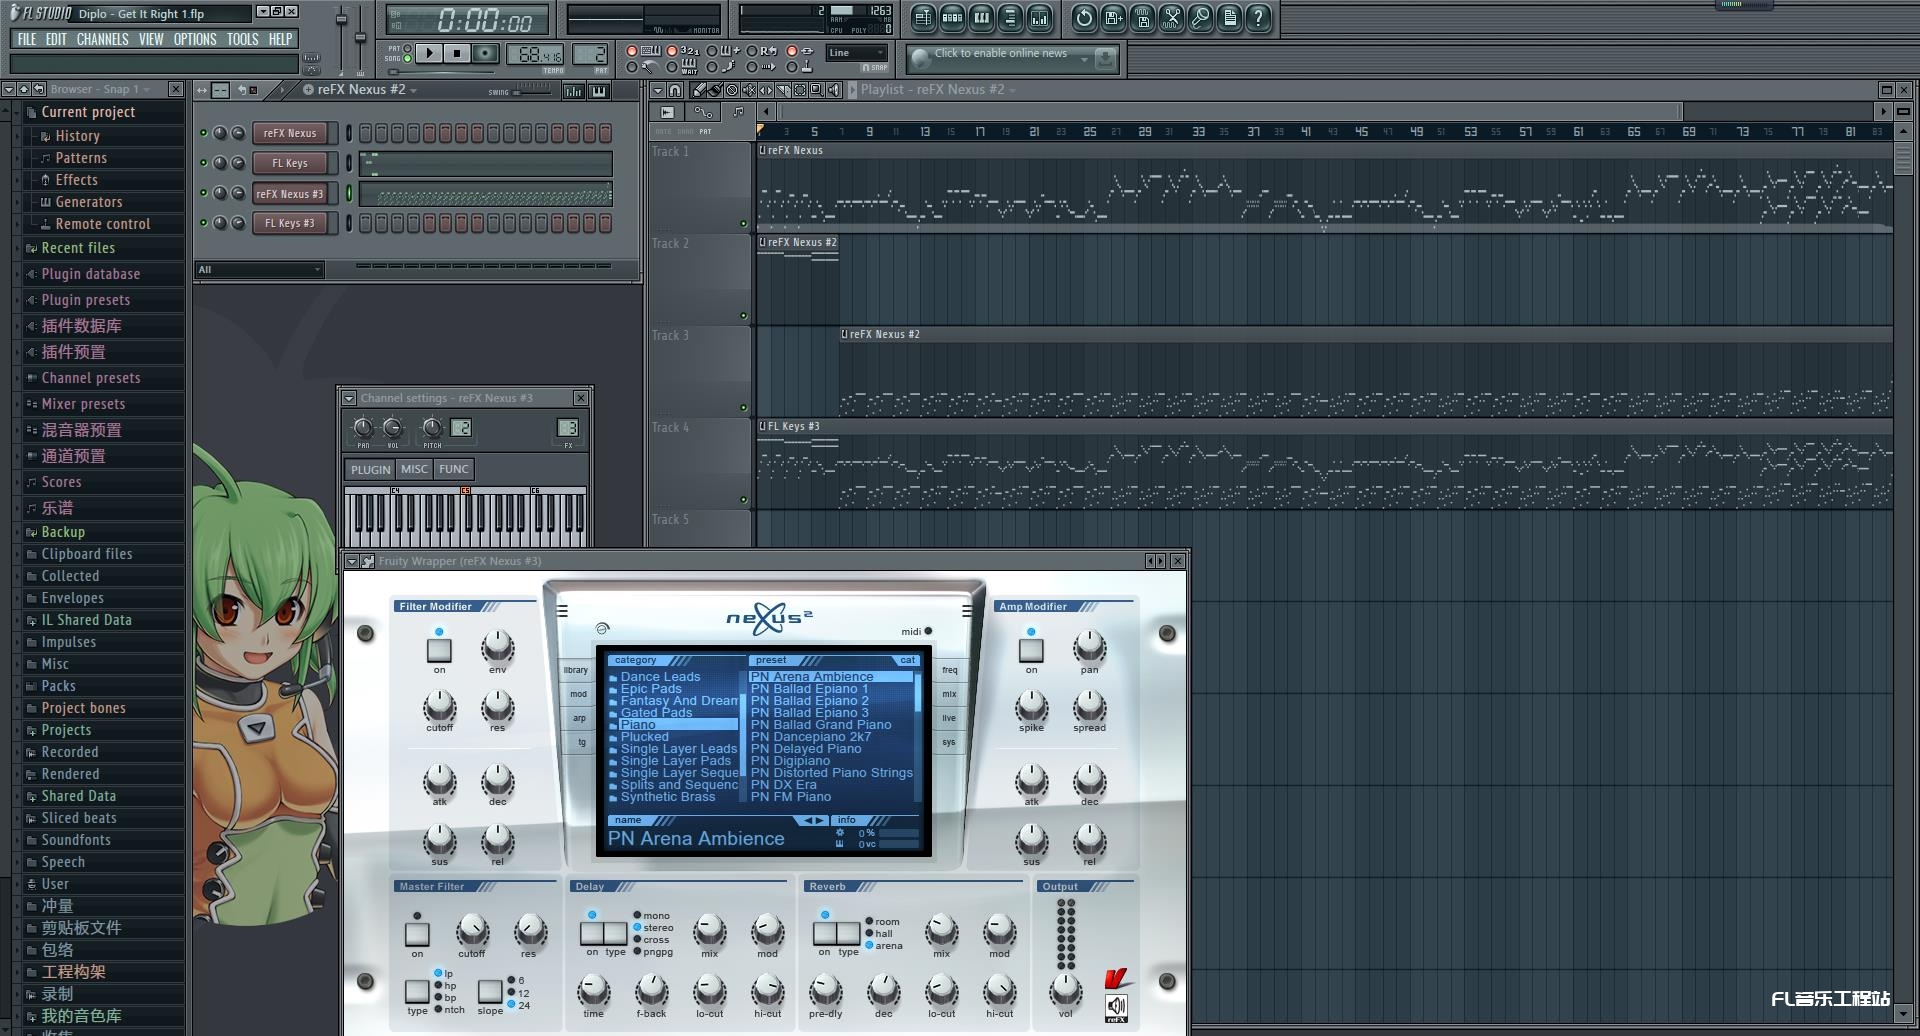Screen dimensions: 1920x1036
Task: Select the Slip tool in Playlist
Action: pos(766,90)
